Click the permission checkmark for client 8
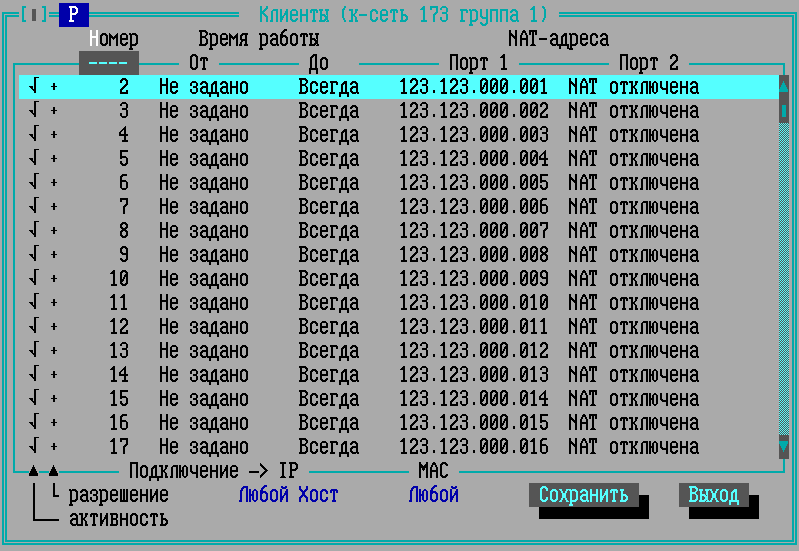 pos(34,231)
